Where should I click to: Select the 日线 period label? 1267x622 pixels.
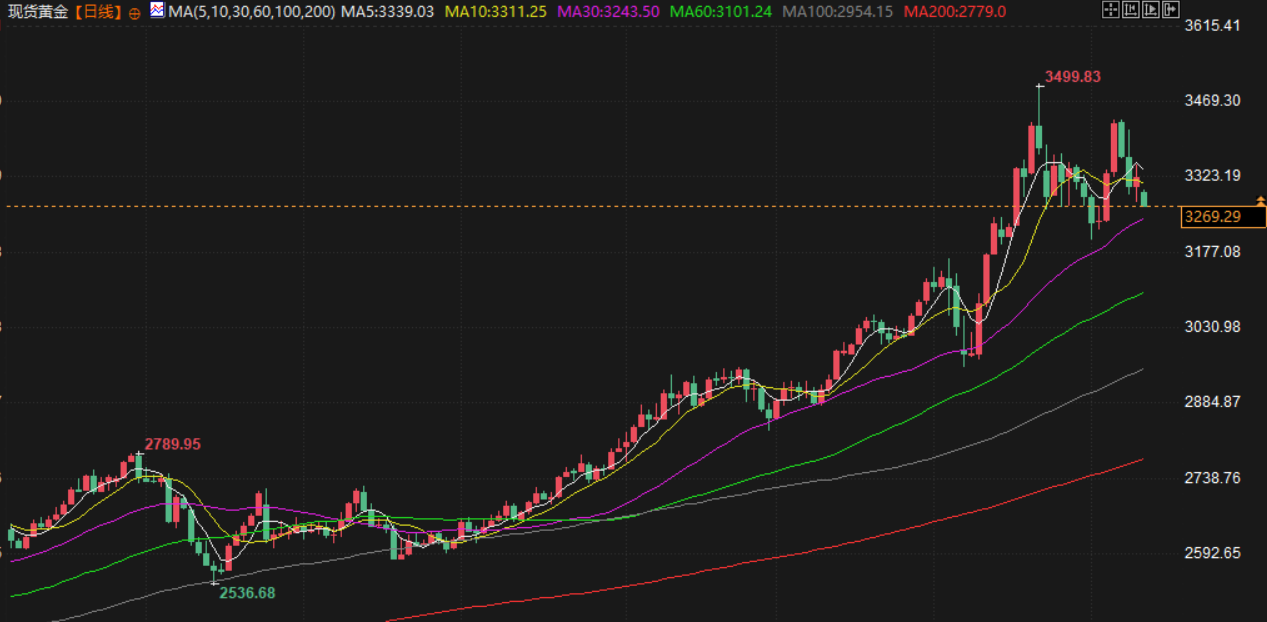(x=98, y=12)
